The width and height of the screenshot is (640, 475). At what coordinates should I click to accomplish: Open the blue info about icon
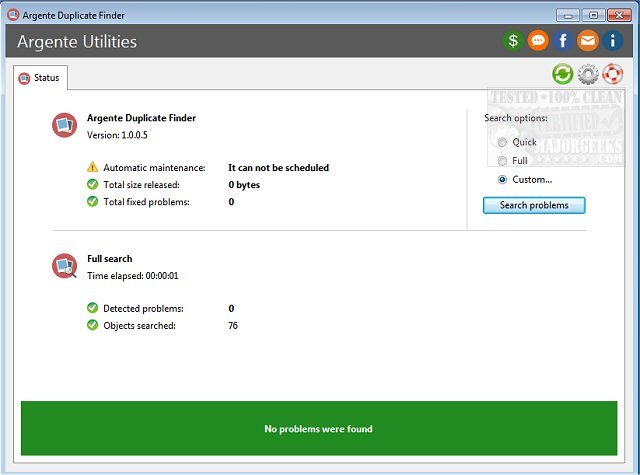click(613, 42)
